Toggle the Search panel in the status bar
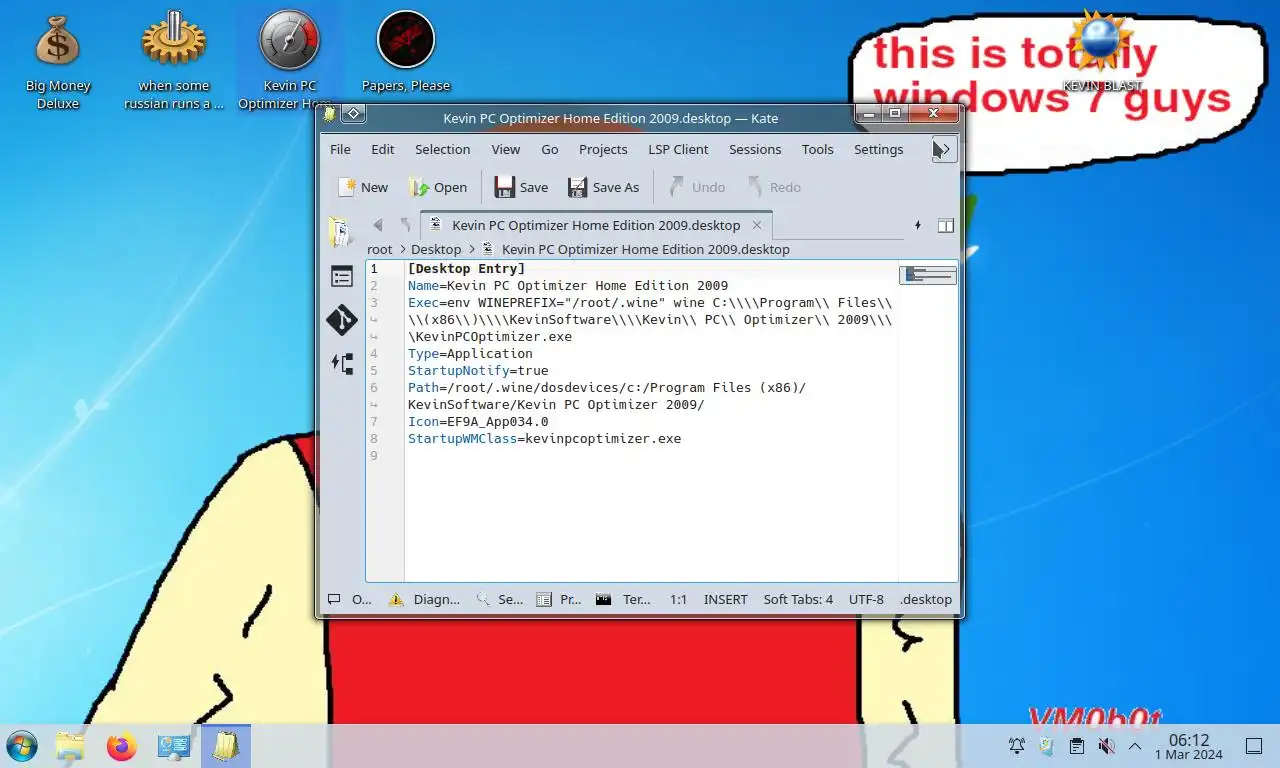The height and width of the screenshot is (768, 1280). tap(499, 599)
